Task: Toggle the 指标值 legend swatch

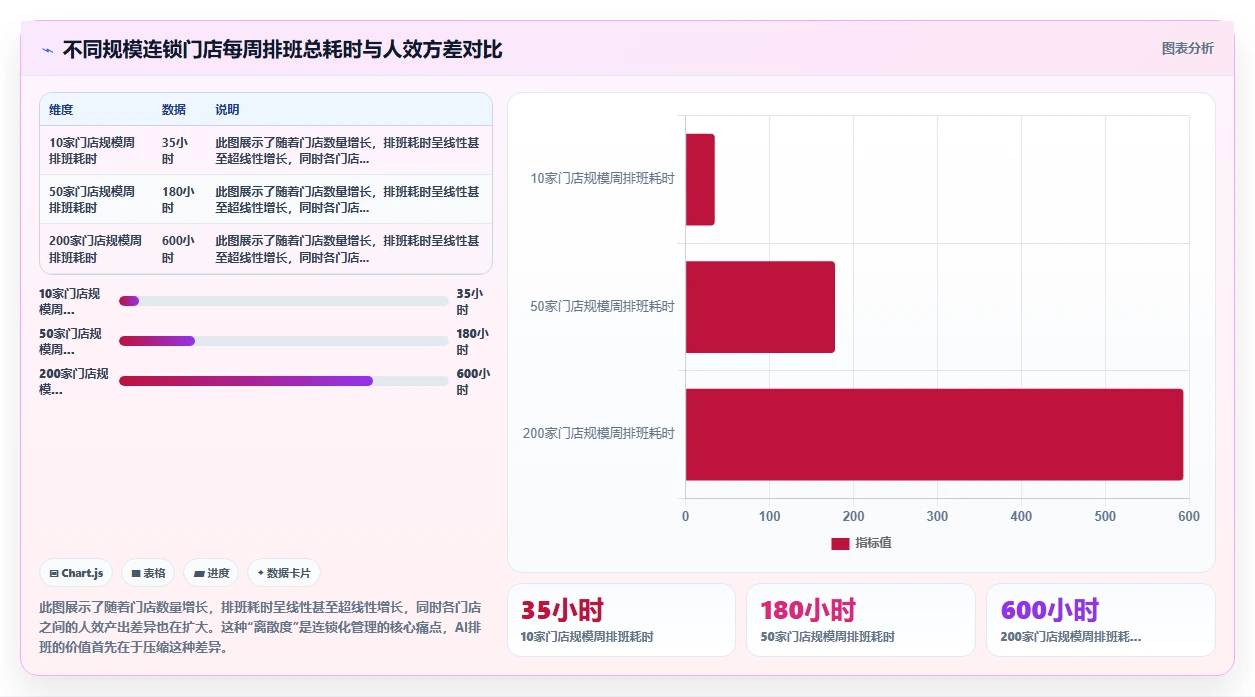Action: tap(840, 543)
